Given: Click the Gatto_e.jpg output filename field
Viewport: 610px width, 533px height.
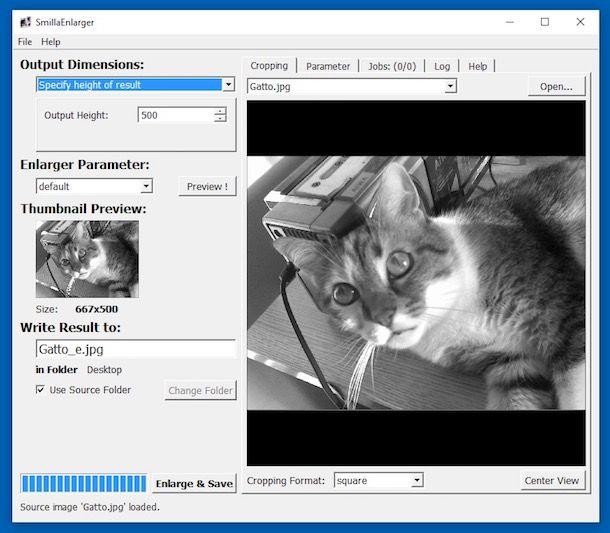Looking at the screenshot, I should coord(136,349).
